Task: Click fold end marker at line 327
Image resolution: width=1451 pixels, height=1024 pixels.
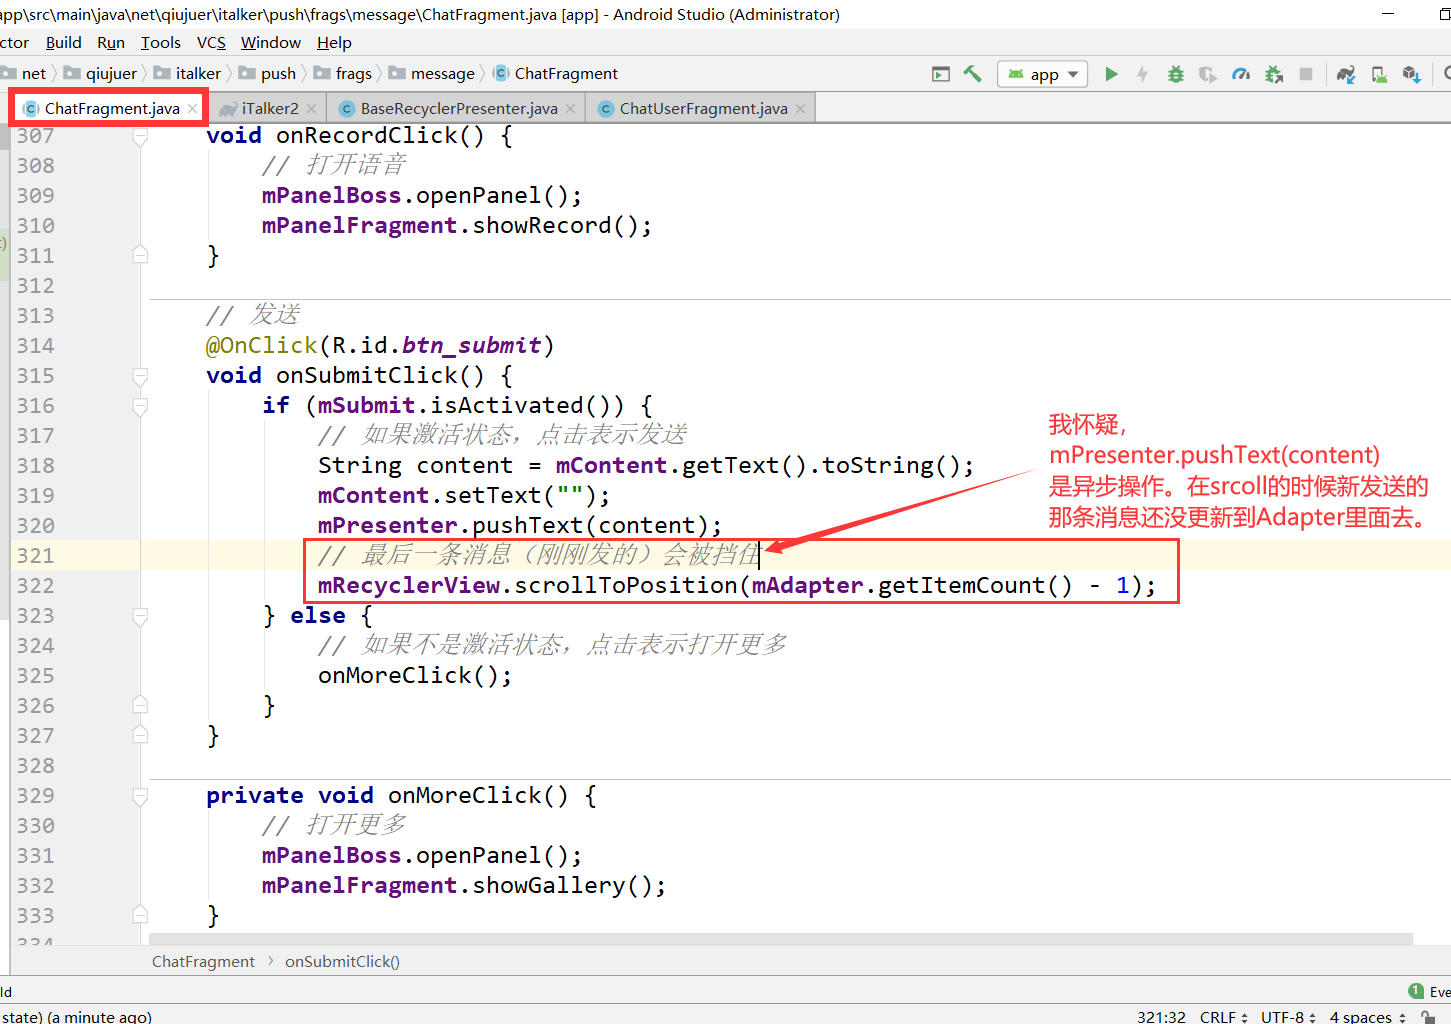Action: coord(140,735)
